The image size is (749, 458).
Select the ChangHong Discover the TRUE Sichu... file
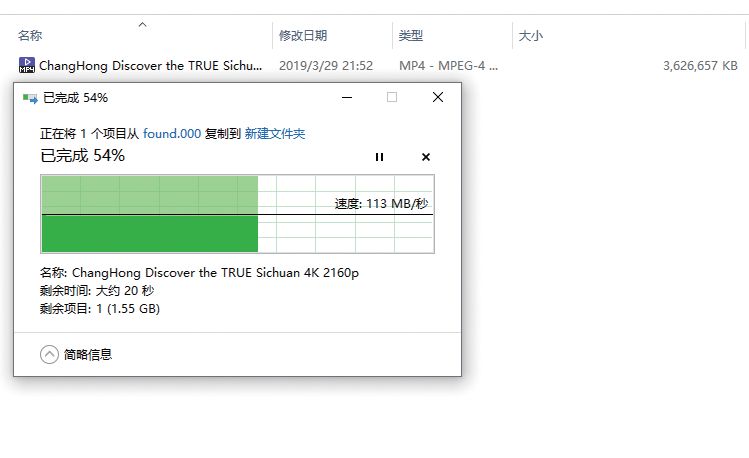[x=150, y=65]
